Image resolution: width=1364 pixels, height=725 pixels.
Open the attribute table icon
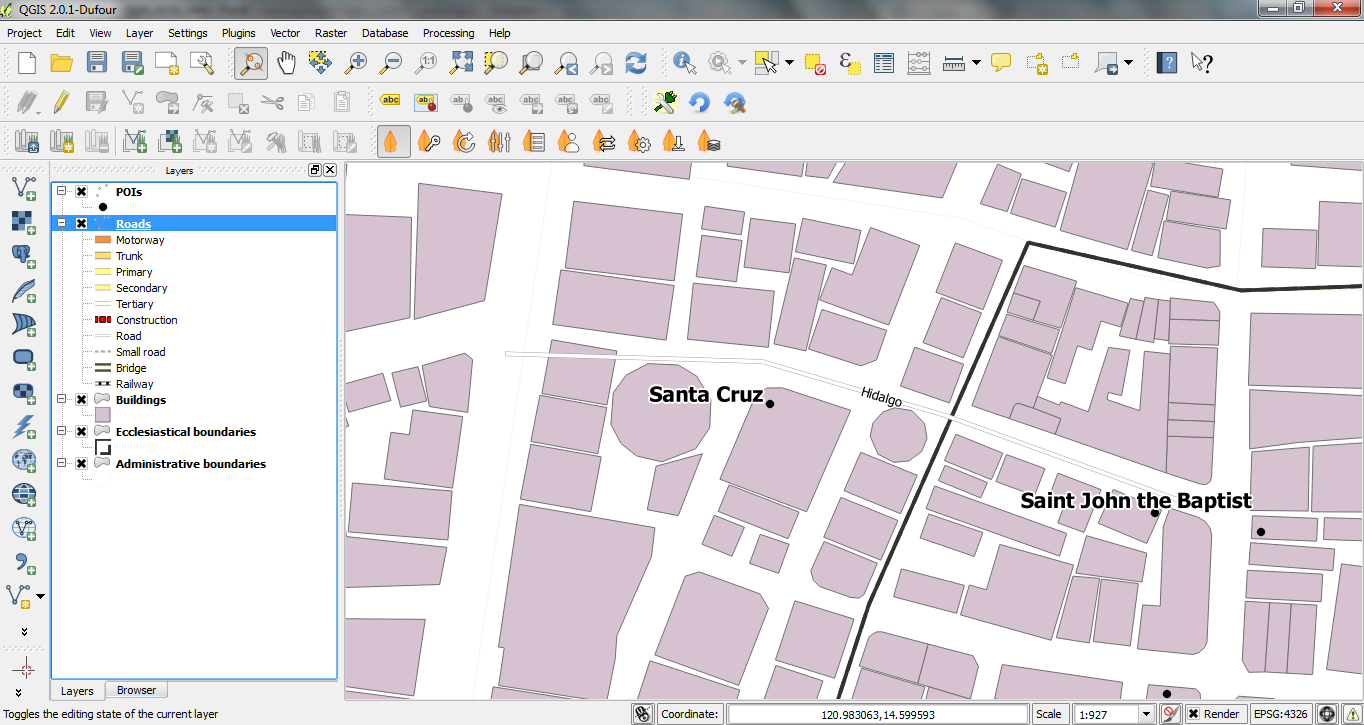[x=883, y=63]
